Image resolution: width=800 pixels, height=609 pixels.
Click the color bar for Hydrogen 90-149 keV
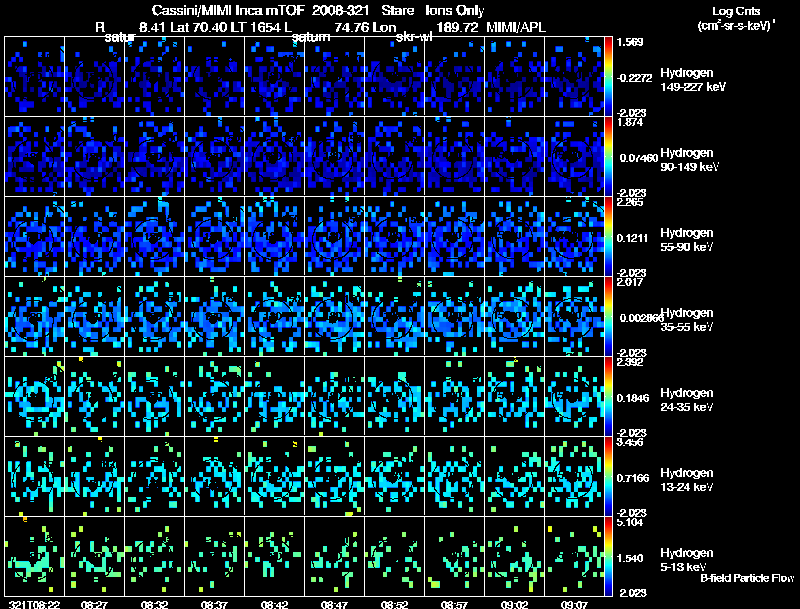click(x=608, y=157)
